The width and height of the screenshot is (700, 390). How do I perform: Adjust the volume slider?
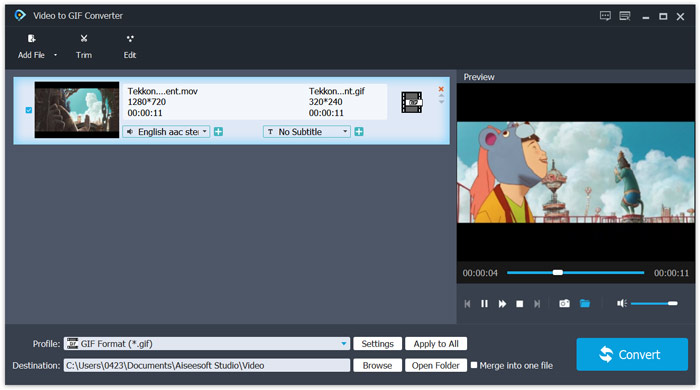click(x=654, y=303)
